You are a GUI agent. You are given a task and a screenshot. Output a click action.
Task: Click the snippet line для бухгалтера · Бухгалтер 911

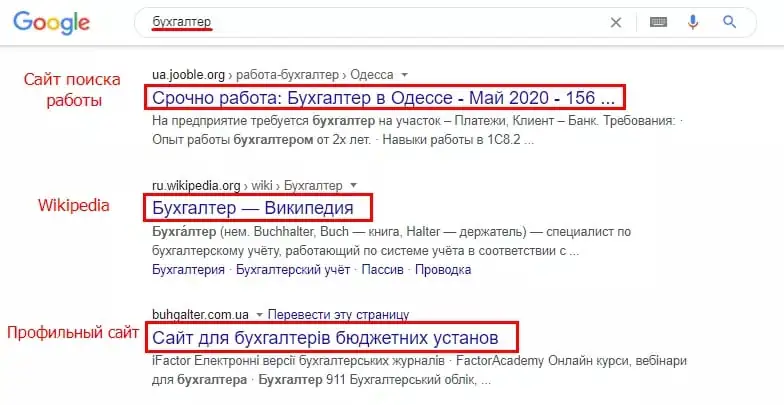(x=322, y=380)
